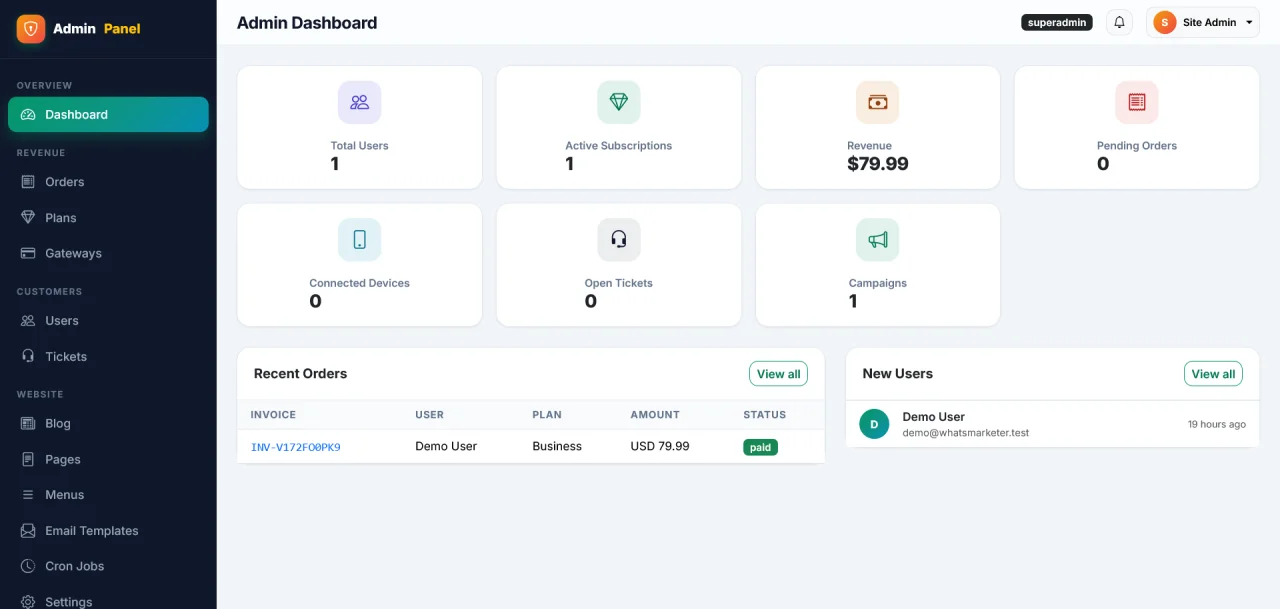Click the INVOICE column header
The width and height of the screenshot is (1280, 609).
(x=273, y=415)
